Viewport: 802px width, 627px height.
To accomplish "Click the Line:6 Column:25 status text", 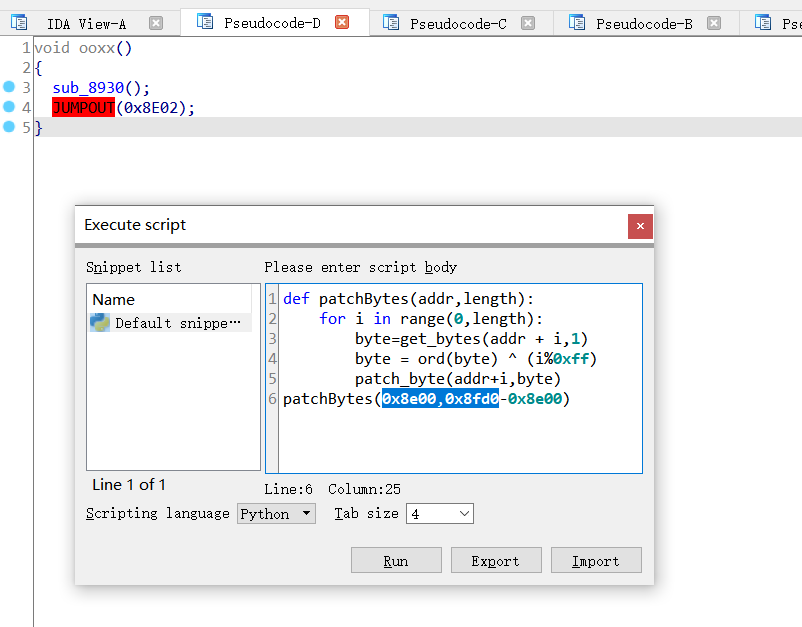I will 332,489.
